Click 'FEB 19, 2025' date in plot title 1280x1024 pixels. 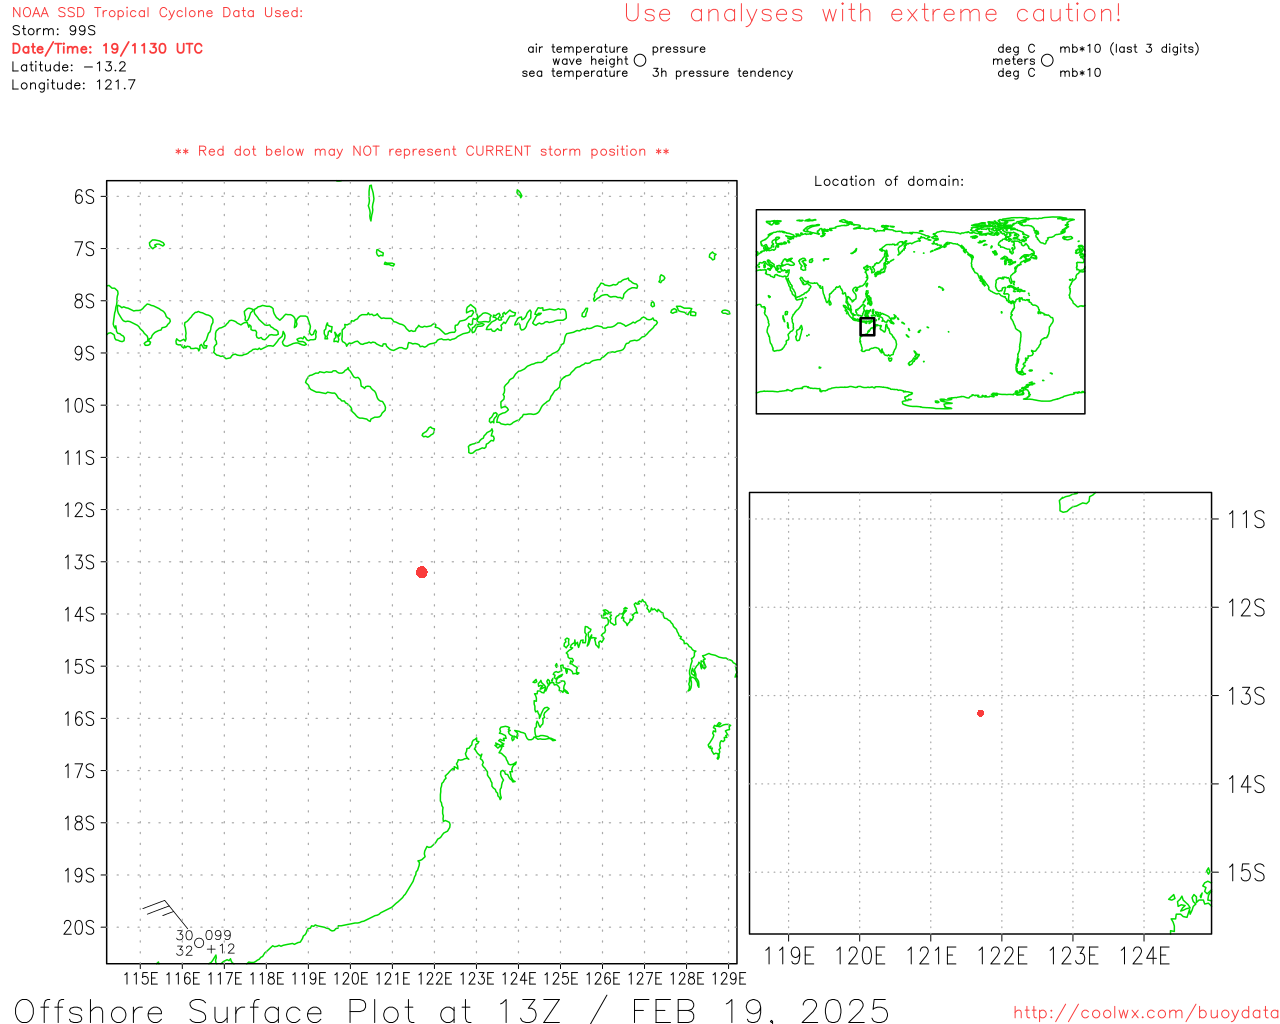[x=760, y=1010]
